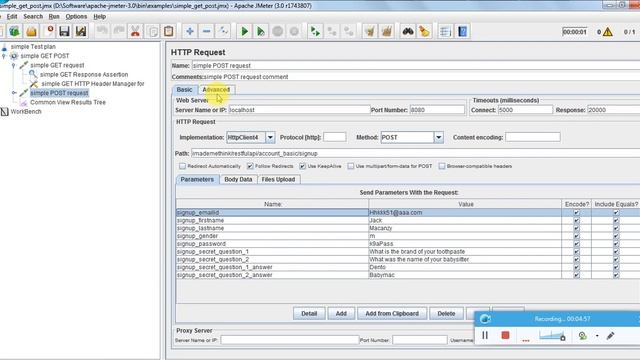Expand all tree nodes with plus icon

tap(189, 31)
